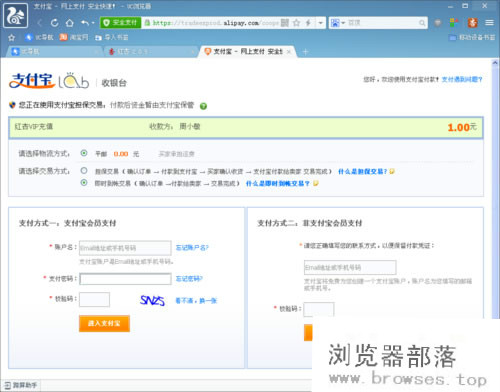Click the non-member Email/phone input field

(x=350, y=267)
